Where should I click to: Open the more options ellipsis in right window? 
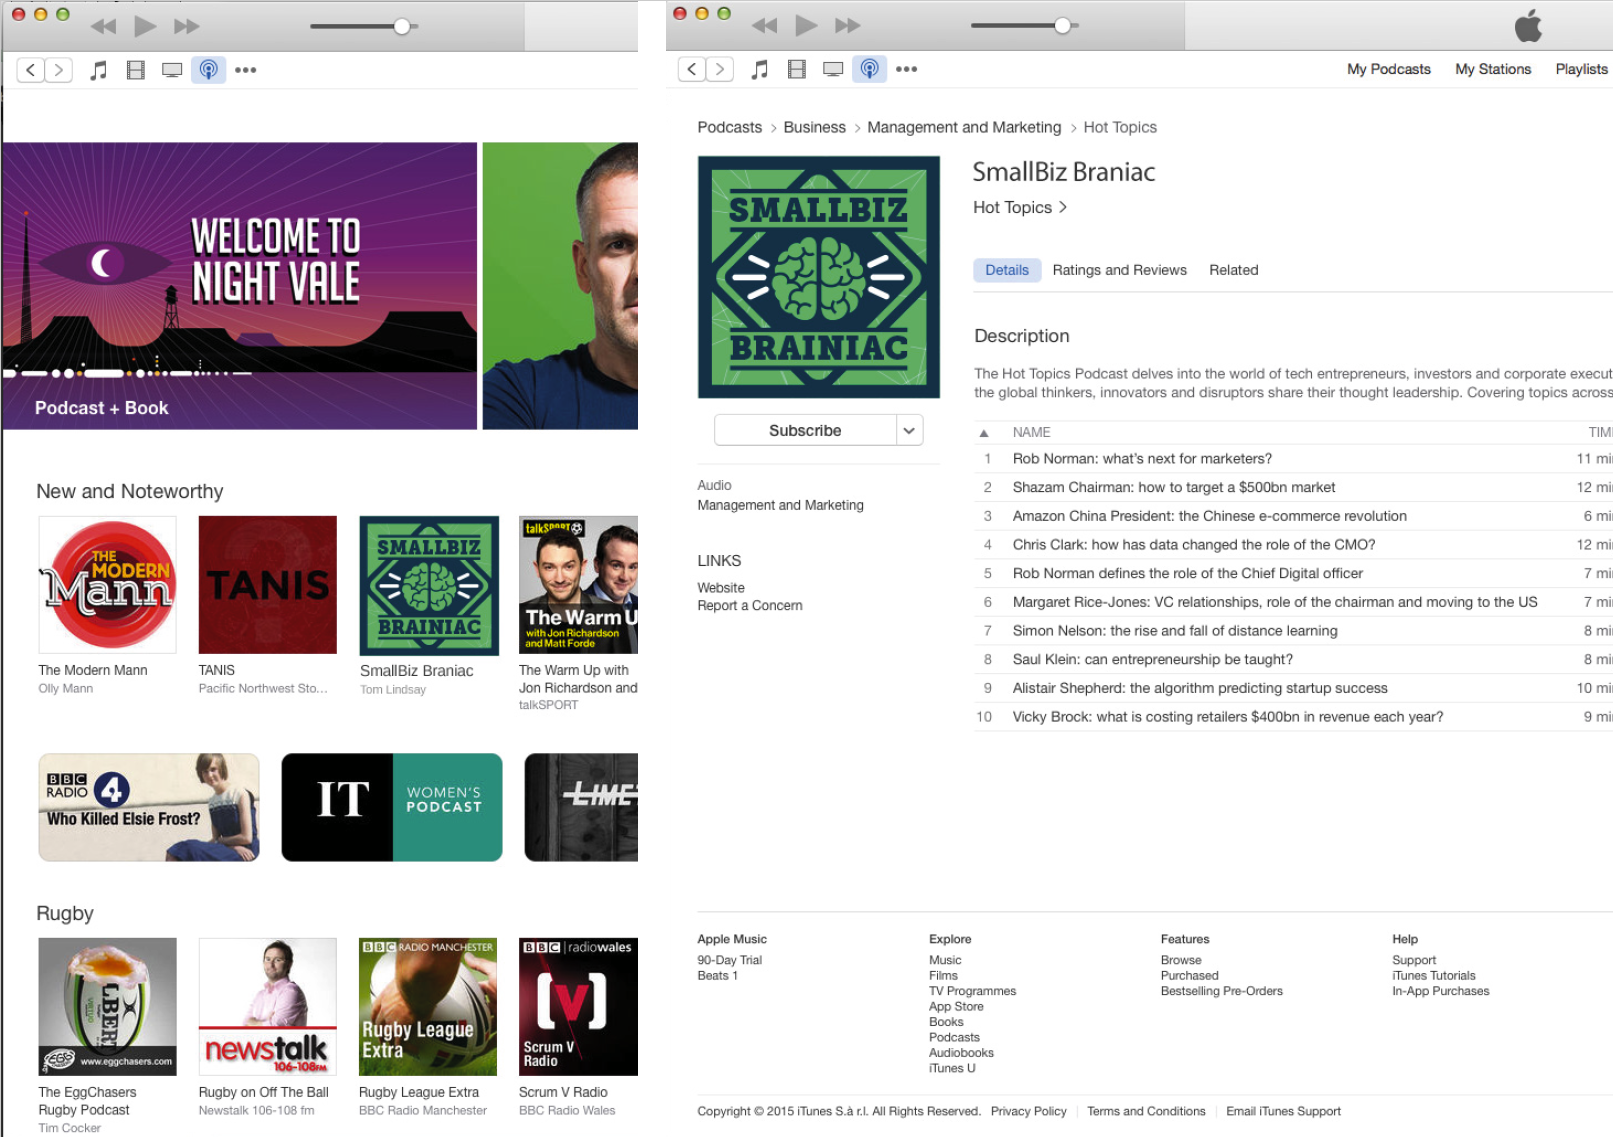pyautogui.click(x=906, y=69)
